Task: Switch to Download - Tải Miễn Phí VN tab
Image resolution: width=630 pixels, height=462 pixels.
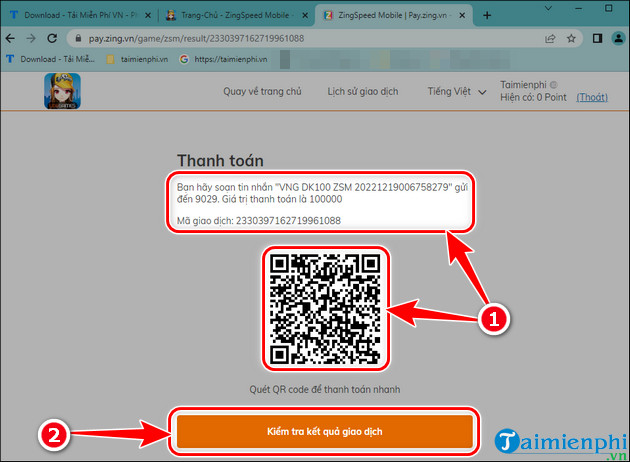Action: tap(78, 15)
